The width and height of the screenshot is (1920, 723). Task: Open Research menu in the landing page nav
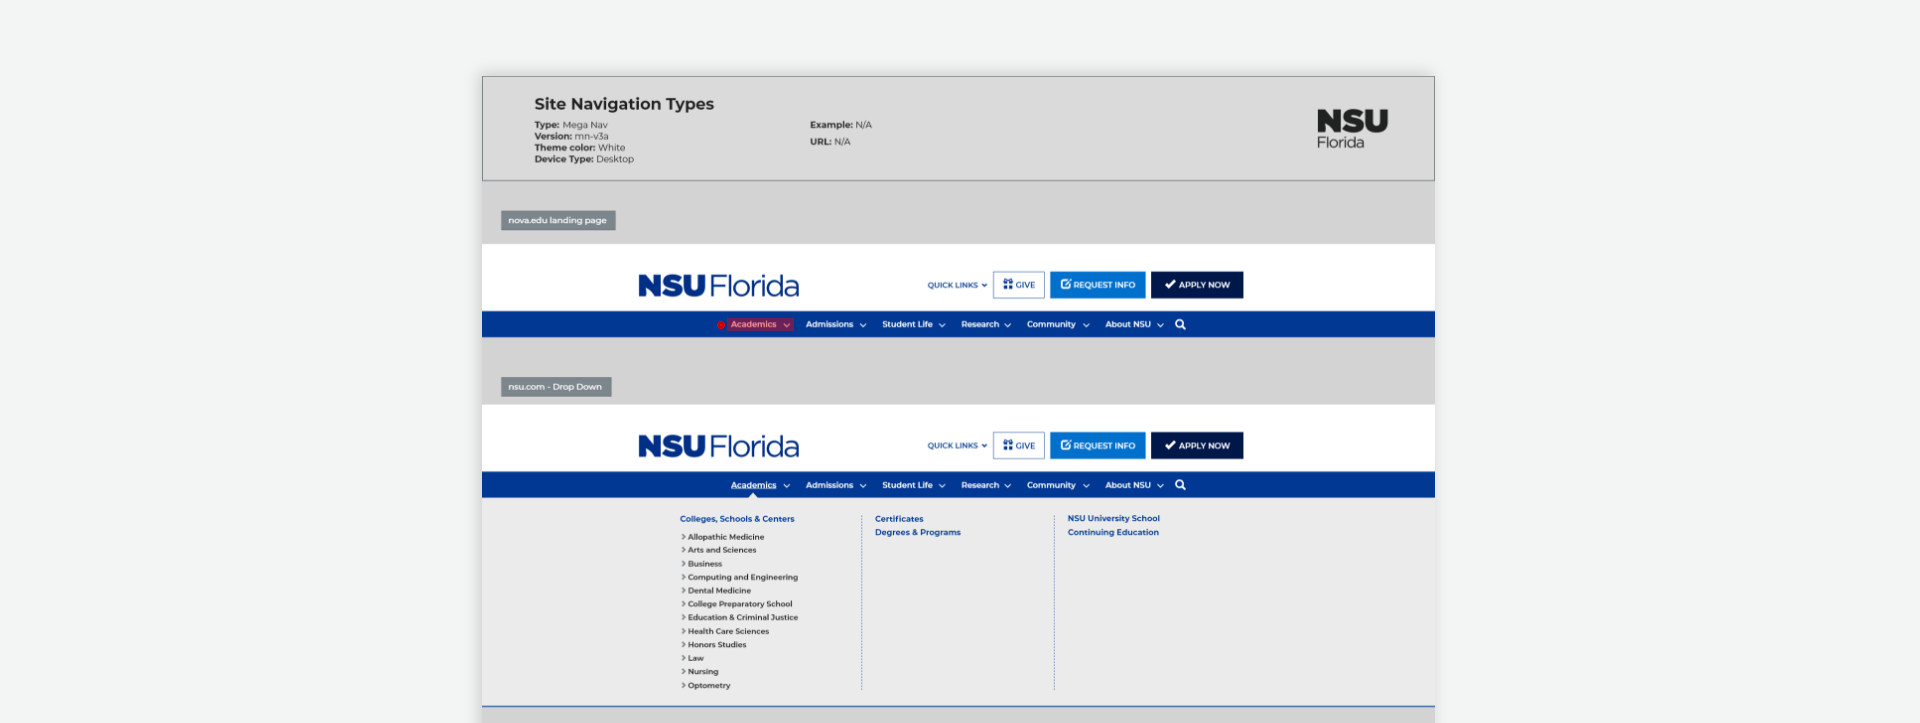click(x=986, y=324)
